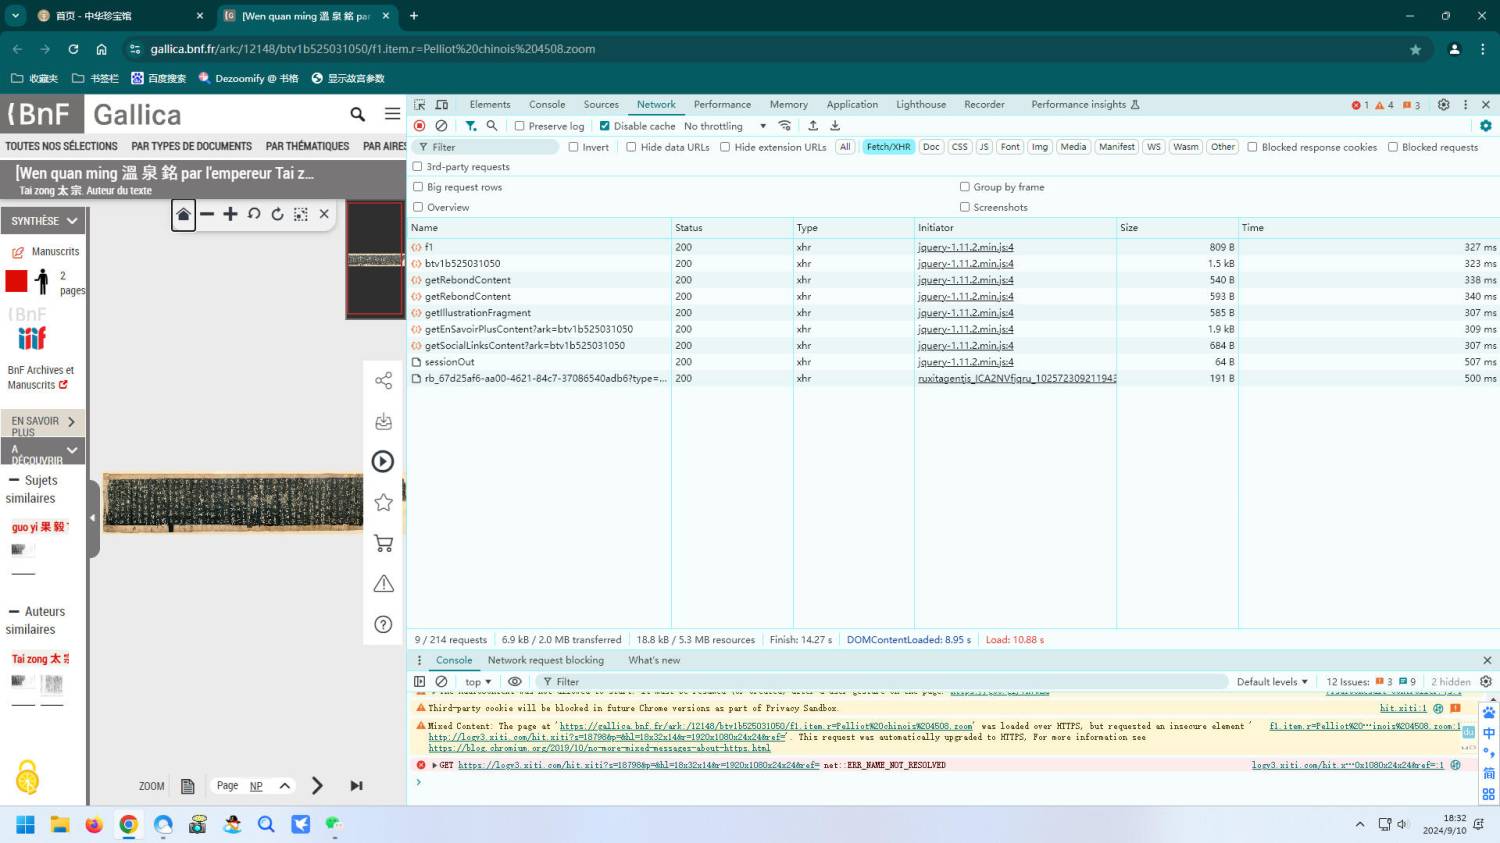The image size is (1500, 843).
Task: Check Hide data URLs
Action: (x=631, y=147)
